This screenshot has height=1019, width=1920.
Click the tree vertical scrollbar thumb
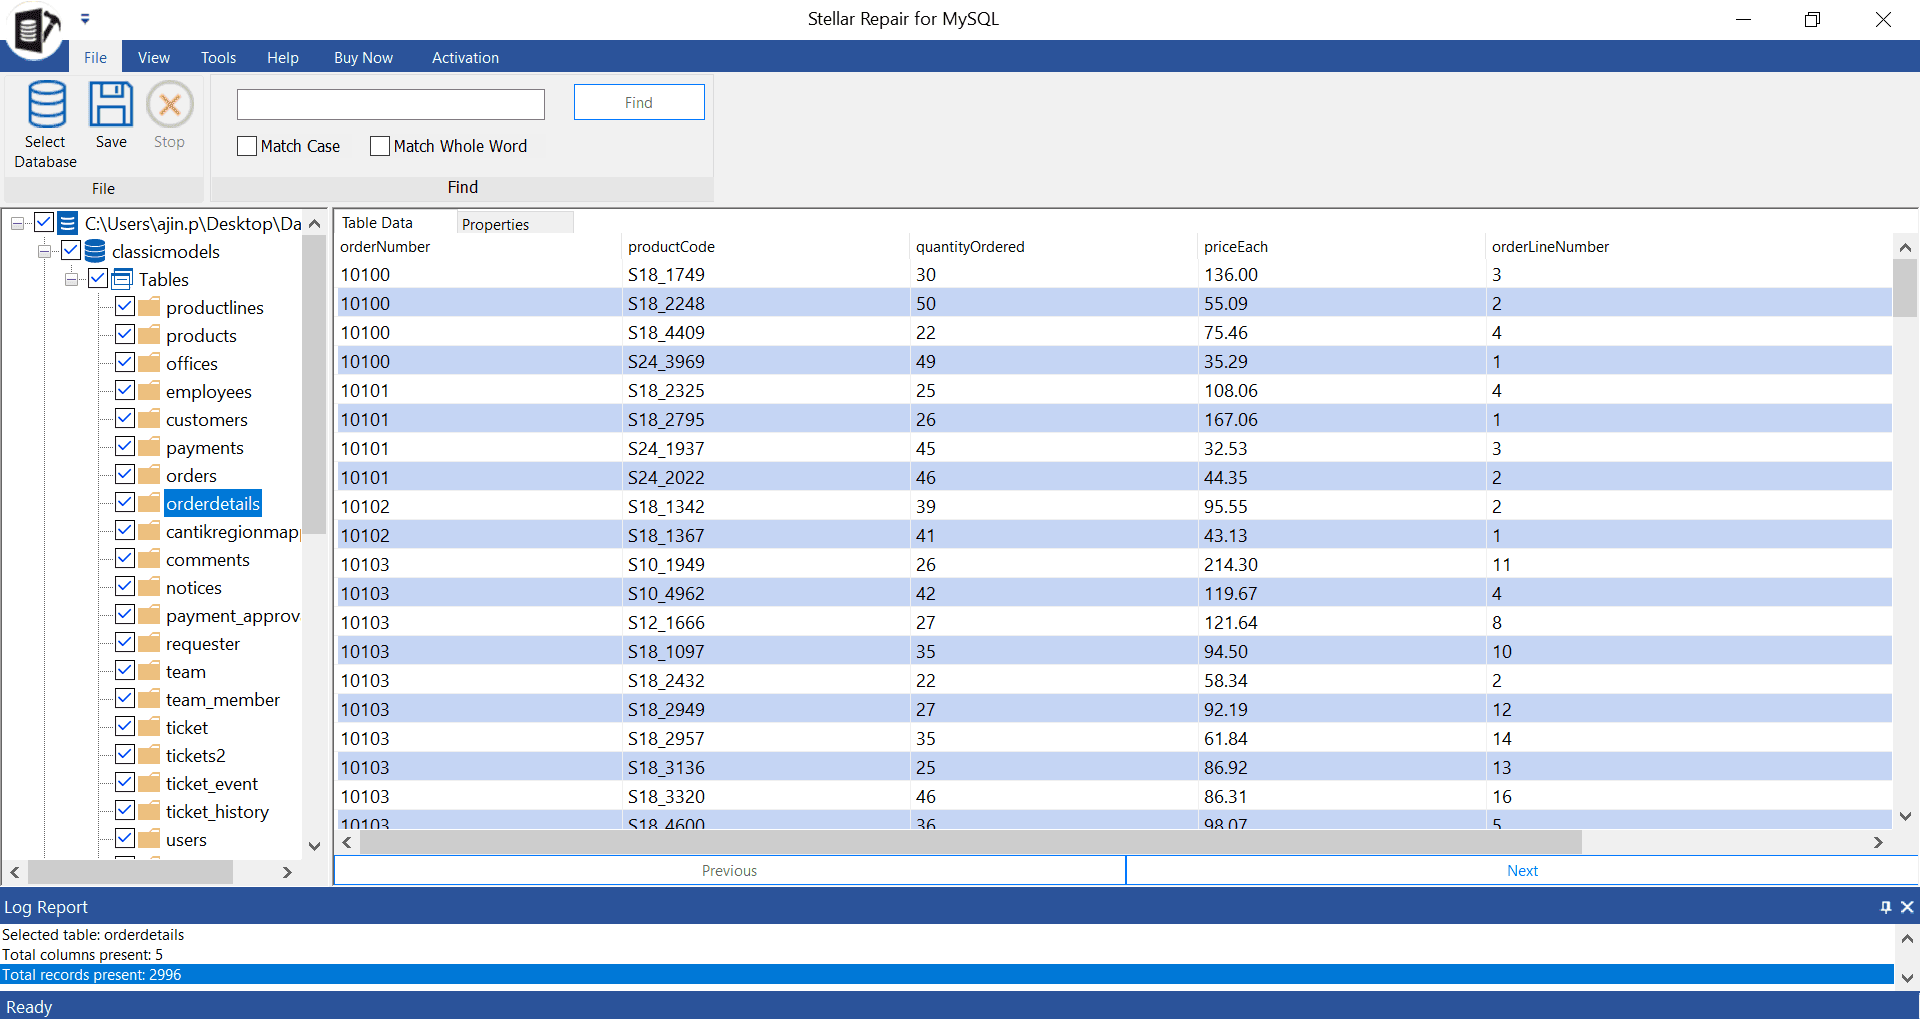click(315, 385)
